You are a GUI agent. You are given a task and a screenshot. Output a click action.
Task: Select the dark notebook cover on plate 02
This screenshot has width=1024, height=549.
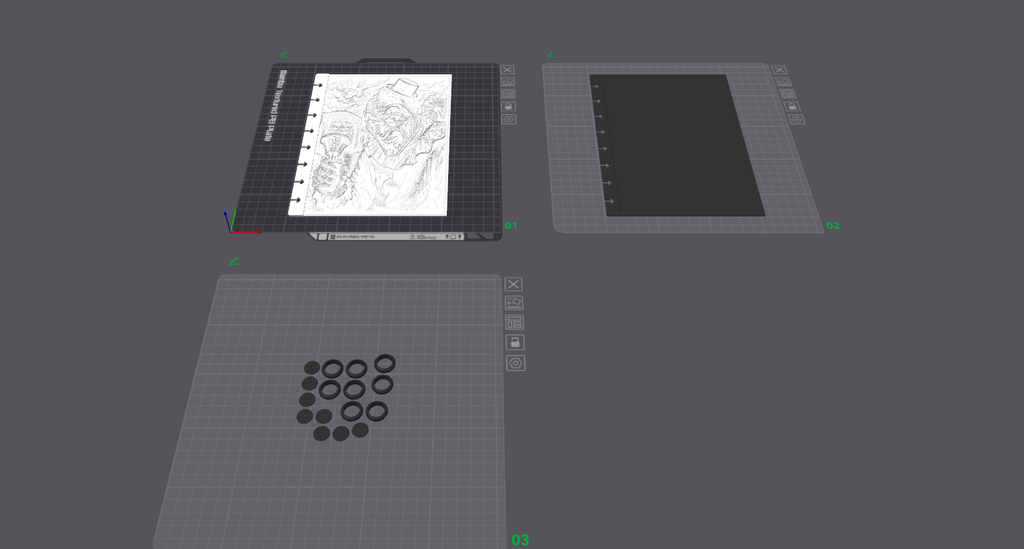pyautogui.click(x=676, y=145)
